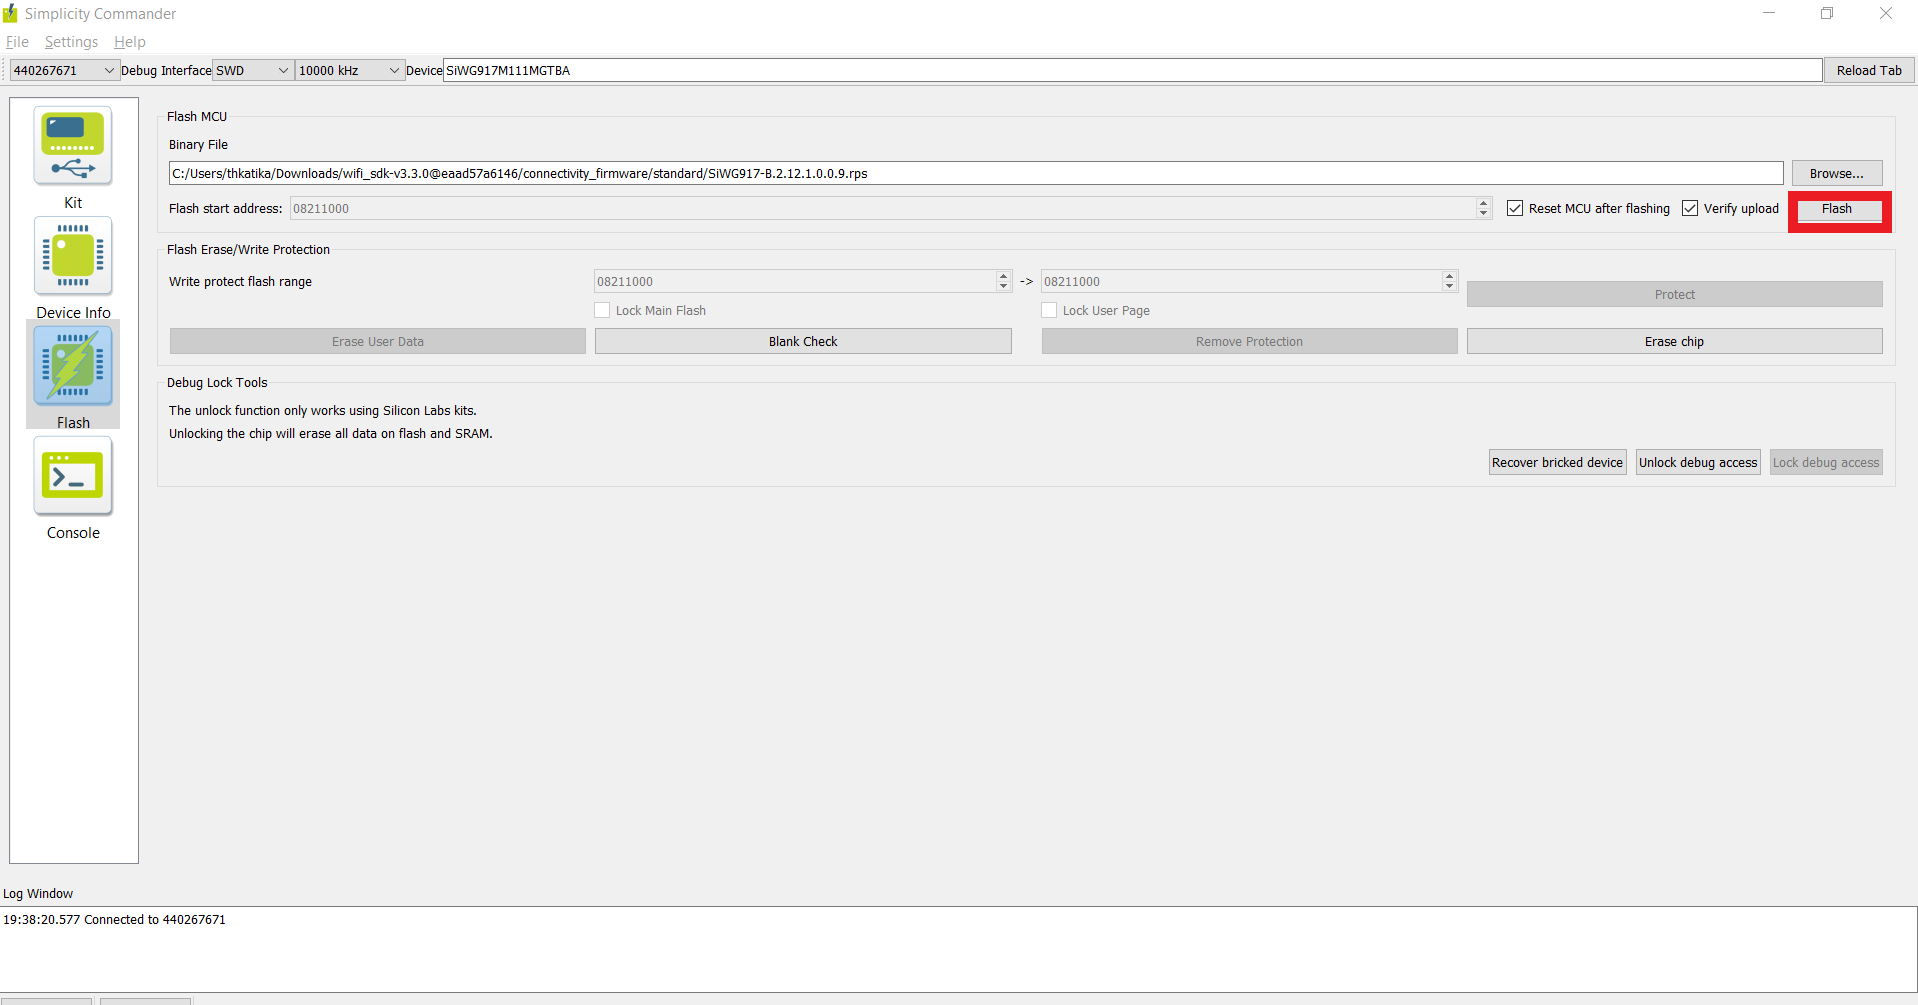The height and width of the screenshot is (1005, 1918).
Task: Open the Kit panel icon
Action: pos(73,147)
